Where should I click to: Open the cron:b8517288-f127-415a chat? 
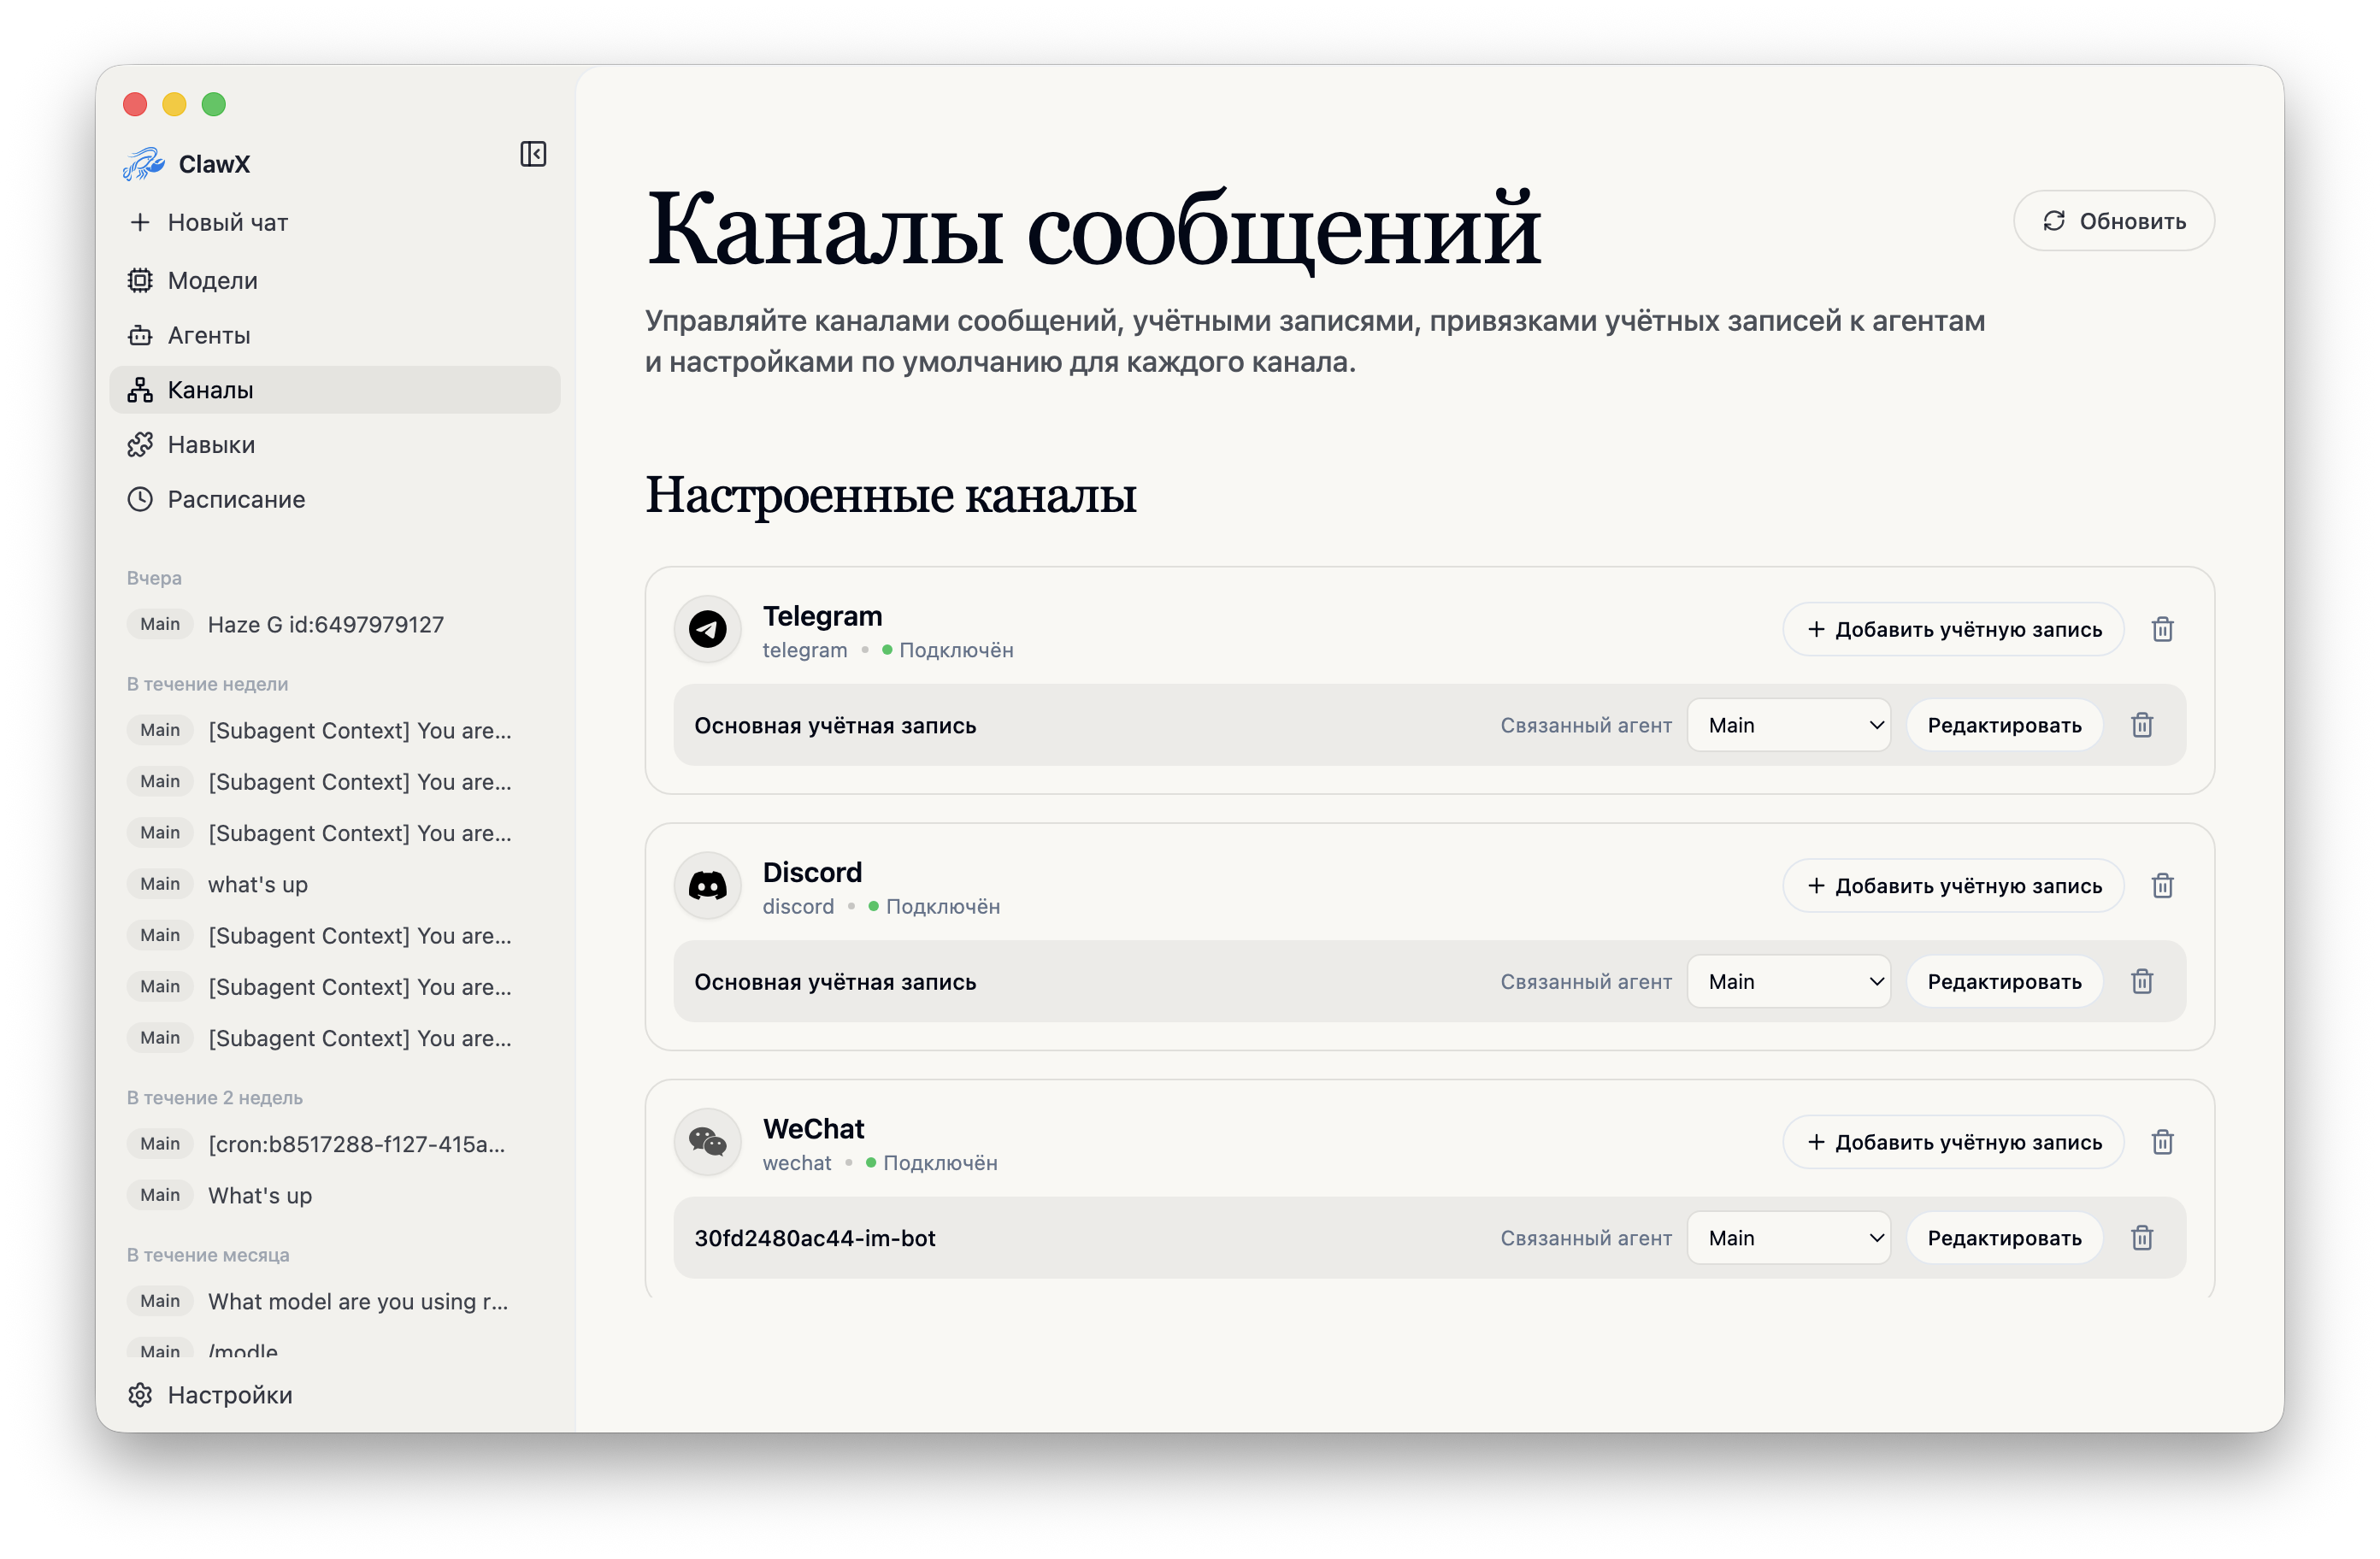334,1144
